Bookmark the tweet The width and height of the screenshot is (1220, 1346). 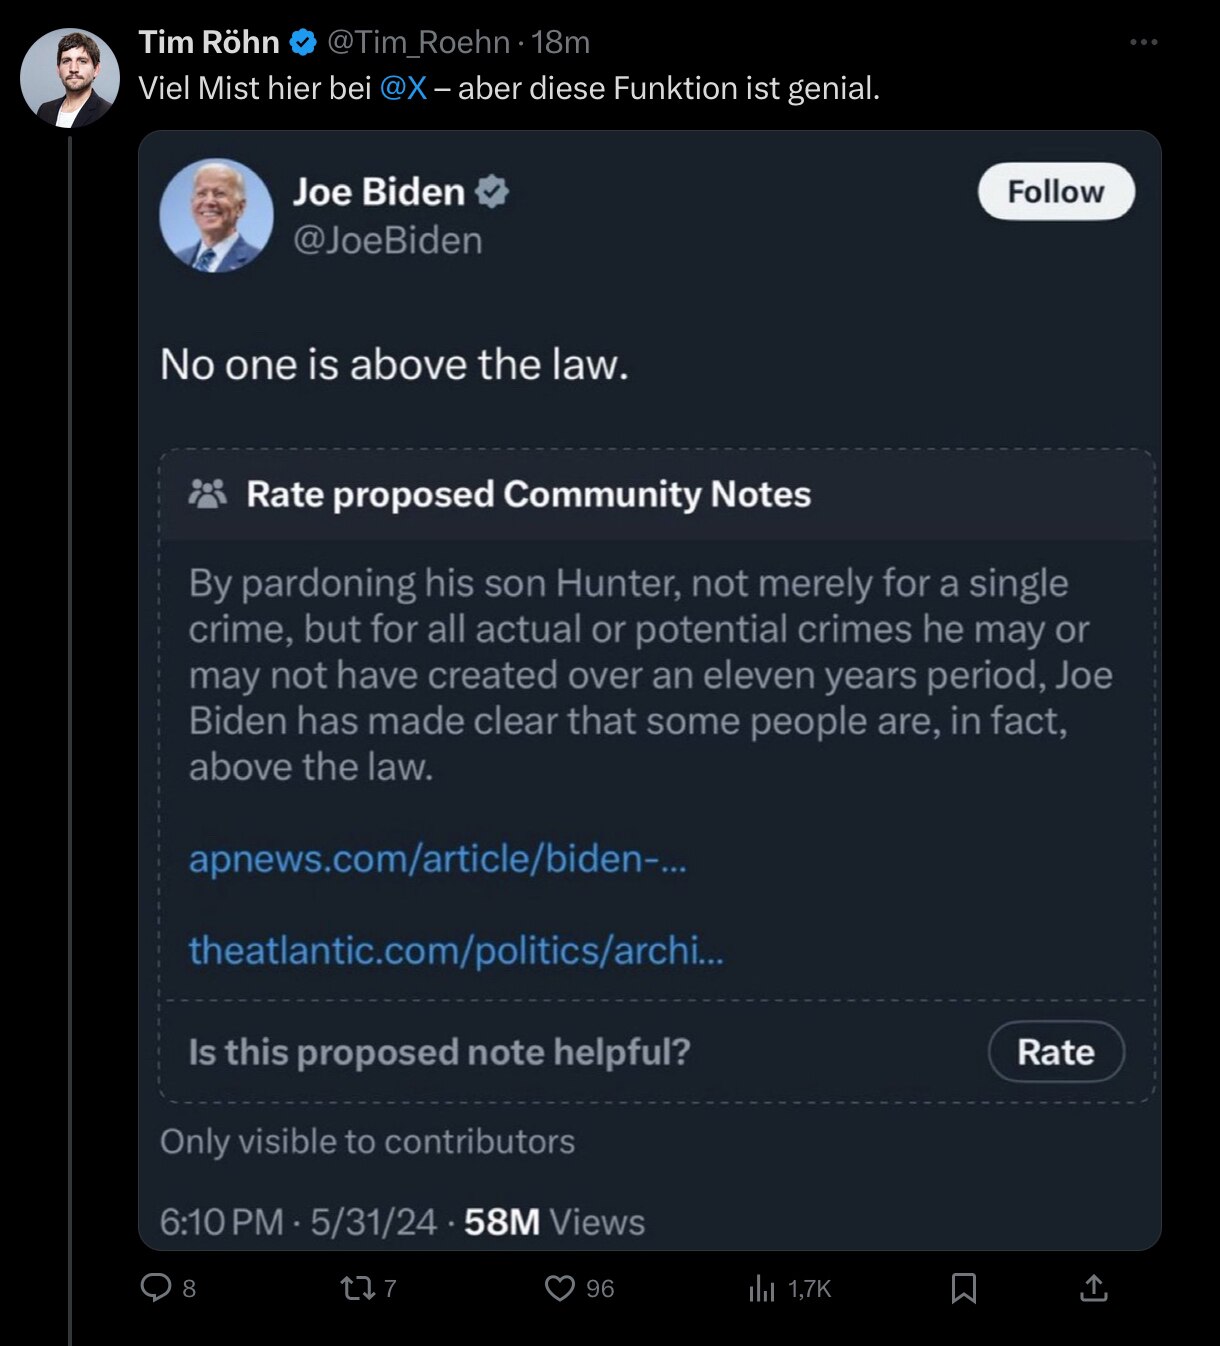[x=963, y=1288]
